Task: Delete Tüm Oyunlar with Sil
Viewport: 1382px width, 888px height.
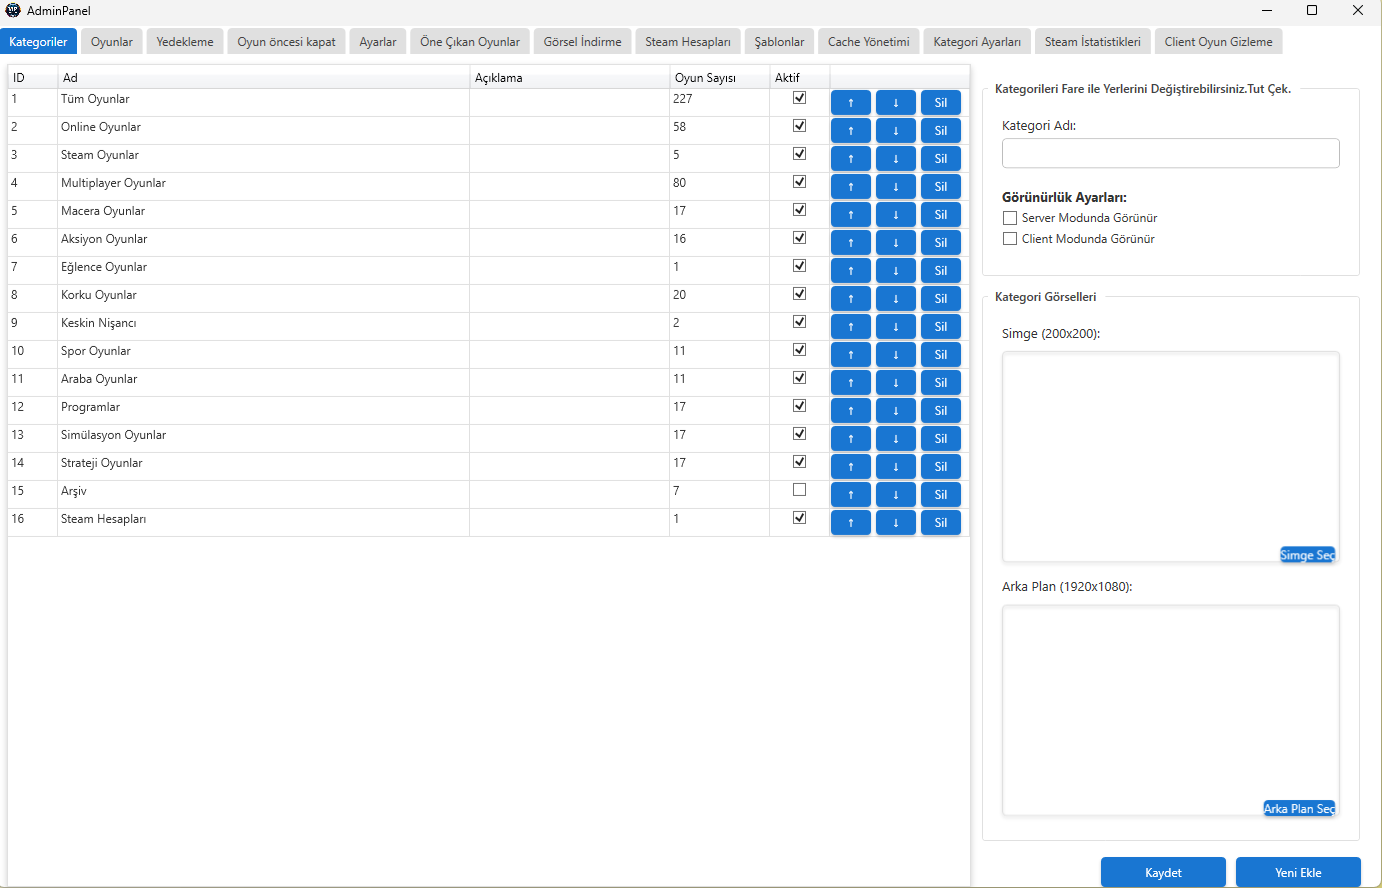Action: click(x=941, y=102)
